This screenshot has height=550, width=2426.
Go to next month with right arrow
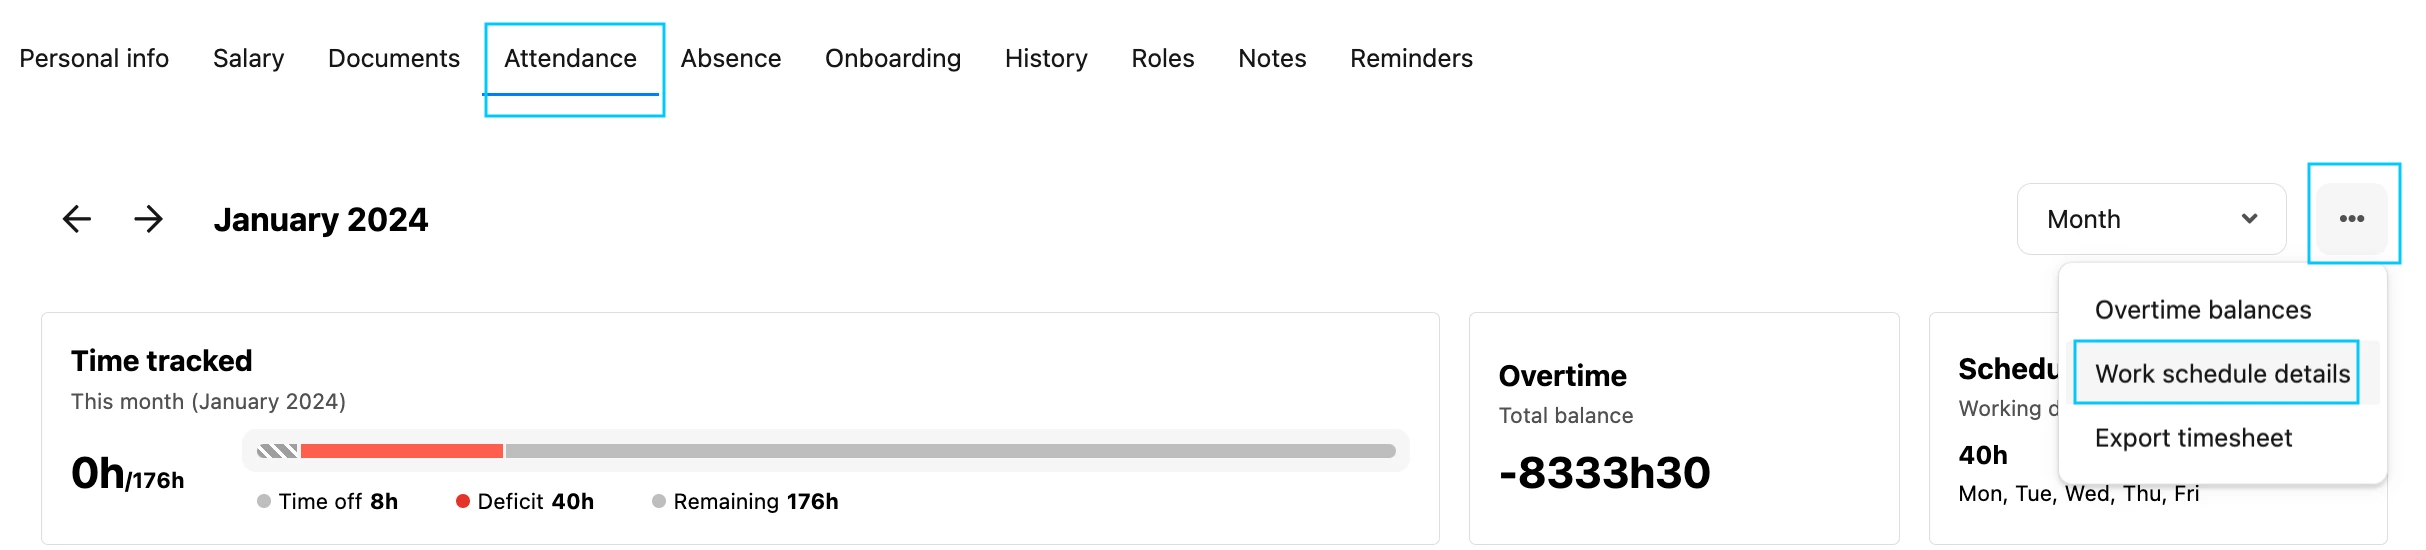149,219
